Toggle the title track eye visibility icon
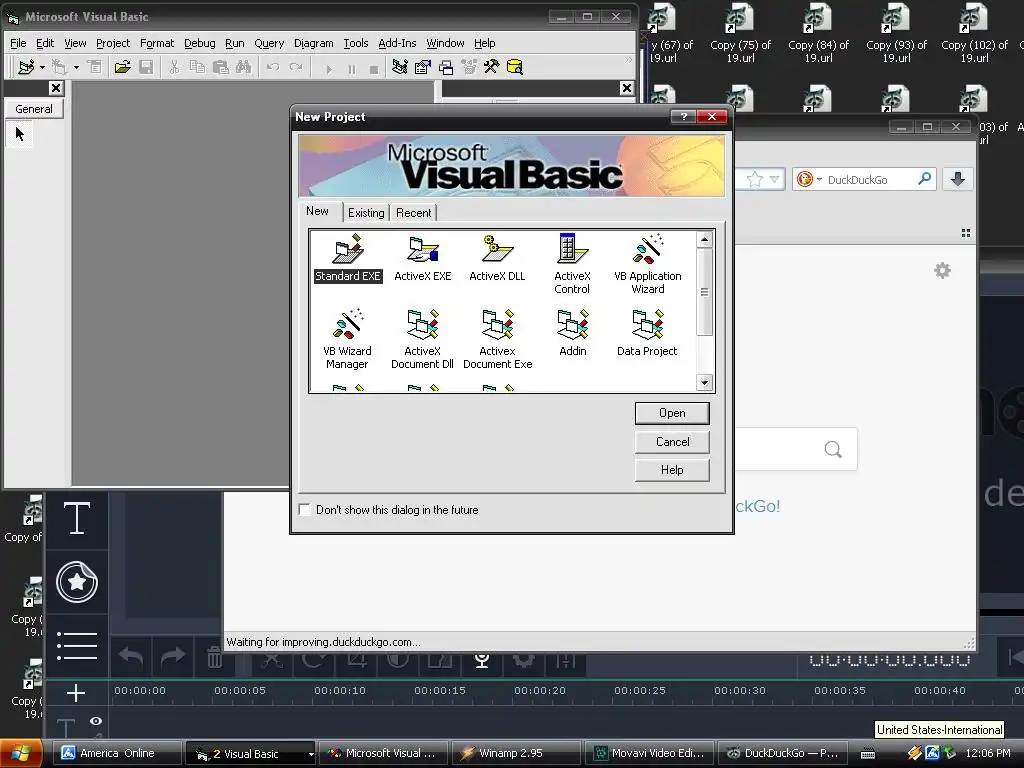Viewport: 1024px width, 768px height. [96, 721]
